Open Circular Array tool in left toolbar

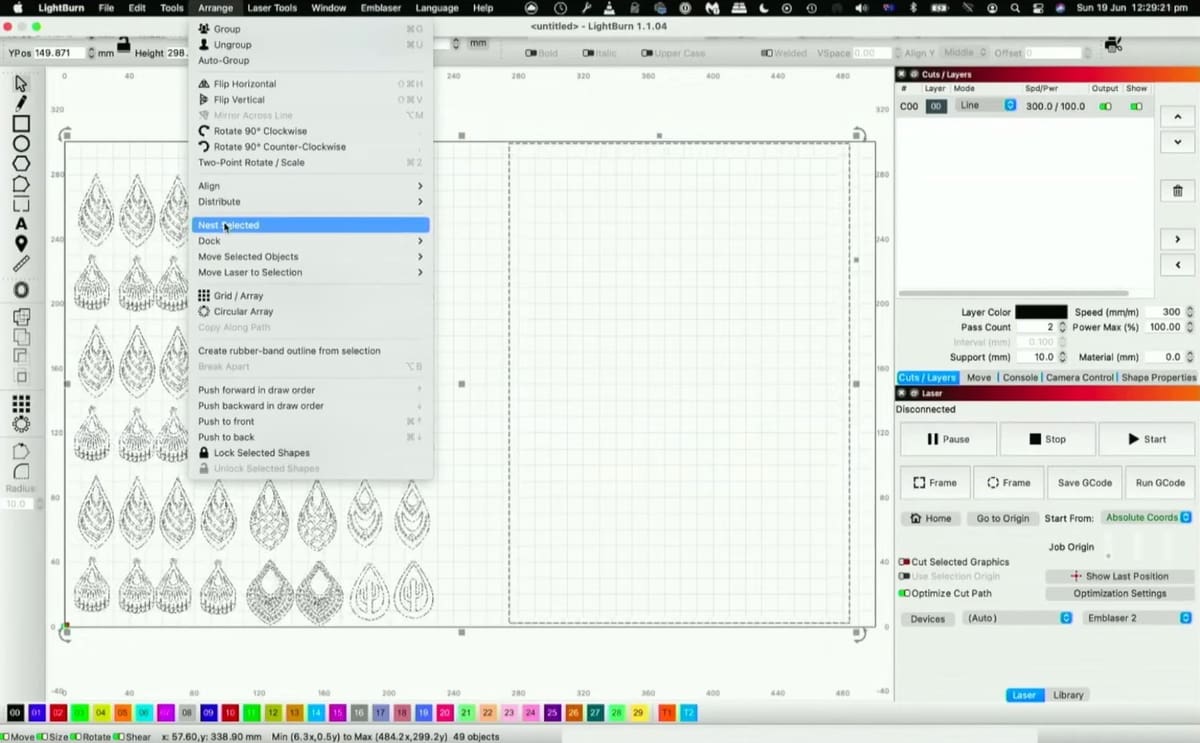click(x=21, y=424)
